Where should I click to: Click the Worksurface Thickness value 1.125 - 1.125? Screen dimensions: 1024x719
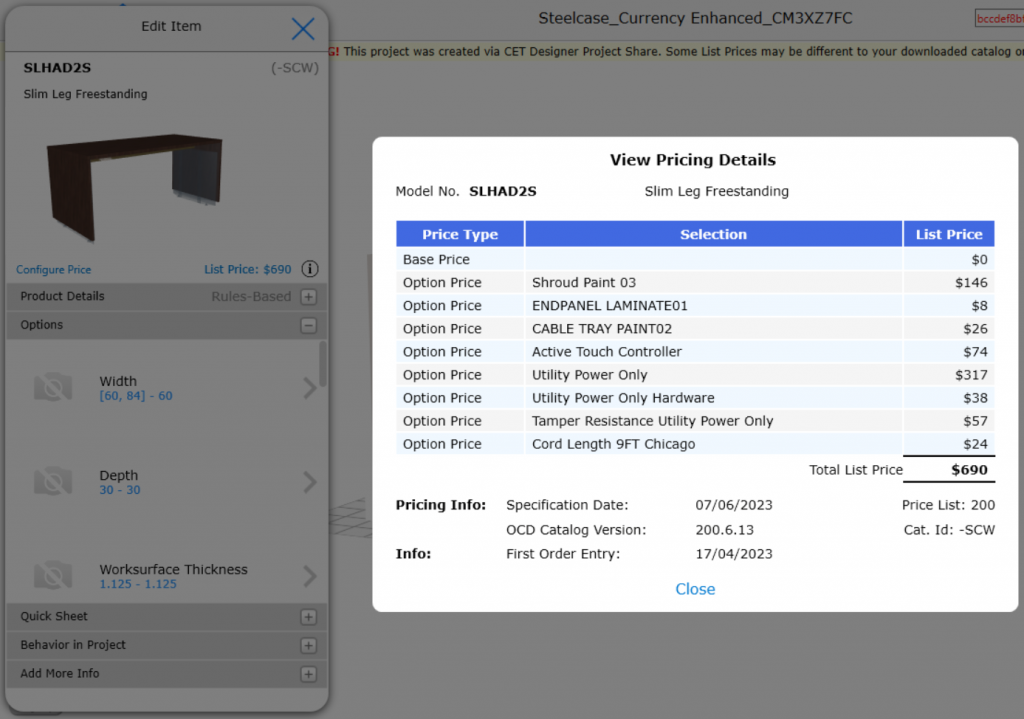[138, 584]
